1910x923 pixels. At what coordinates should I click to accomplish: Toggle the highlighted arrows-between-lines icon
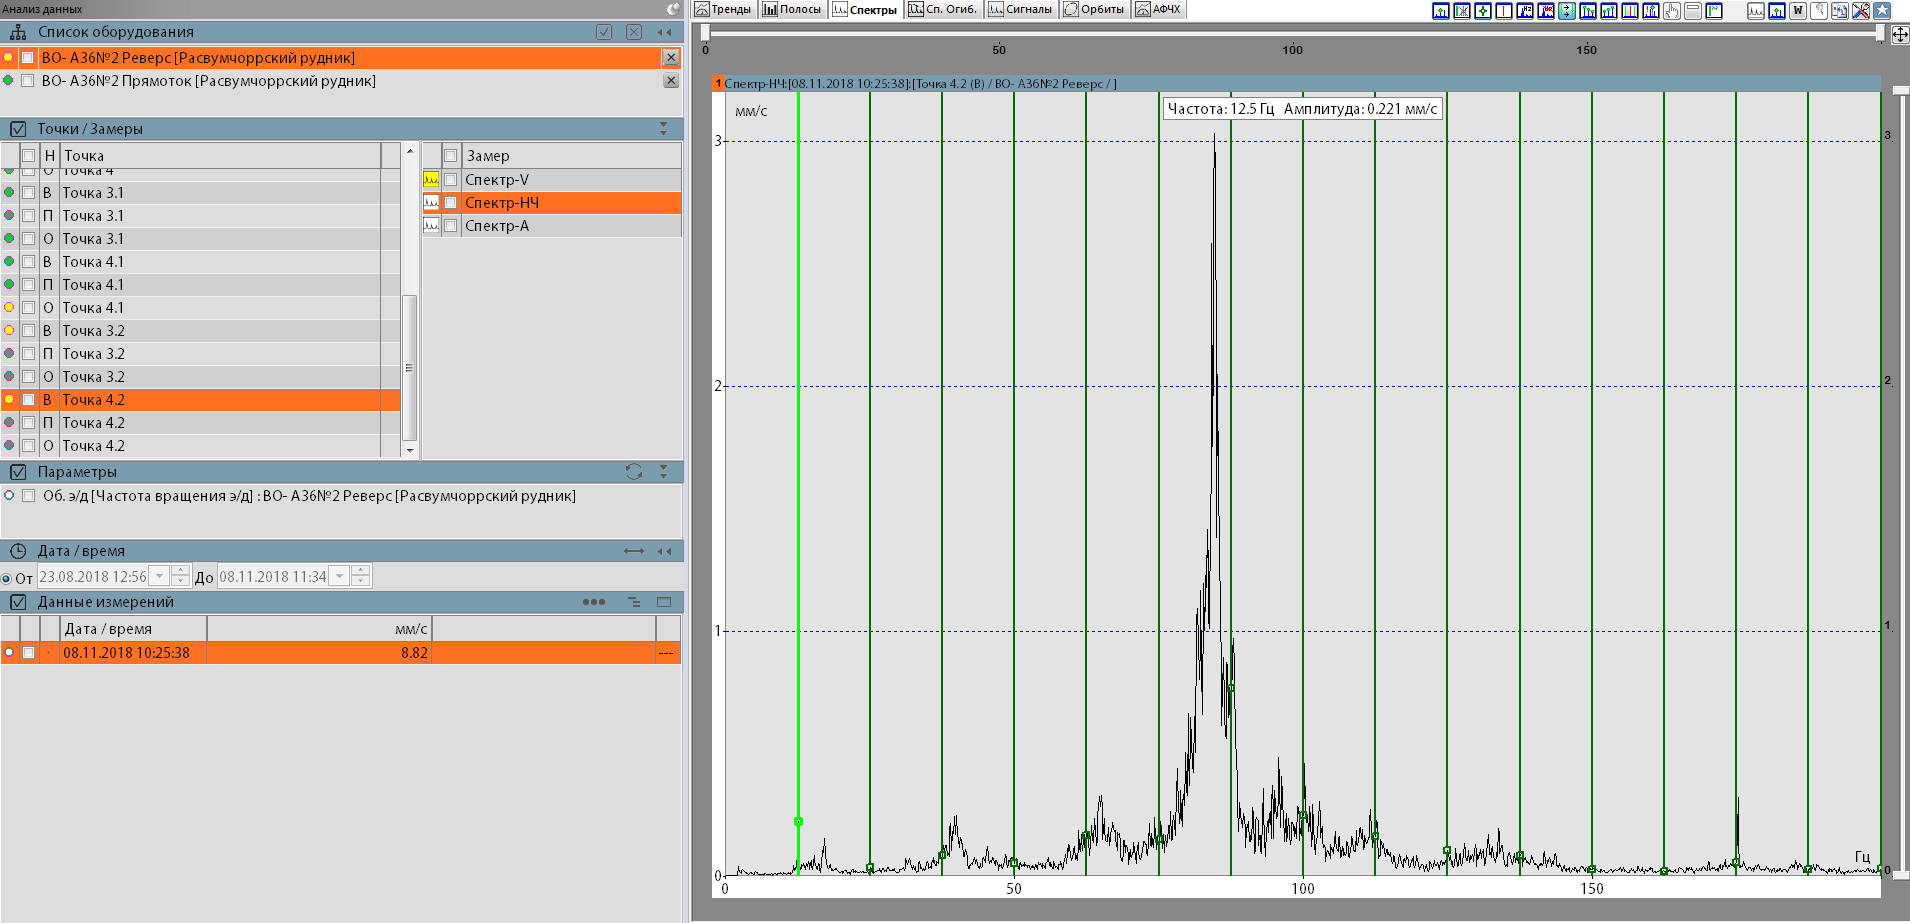1567,11
